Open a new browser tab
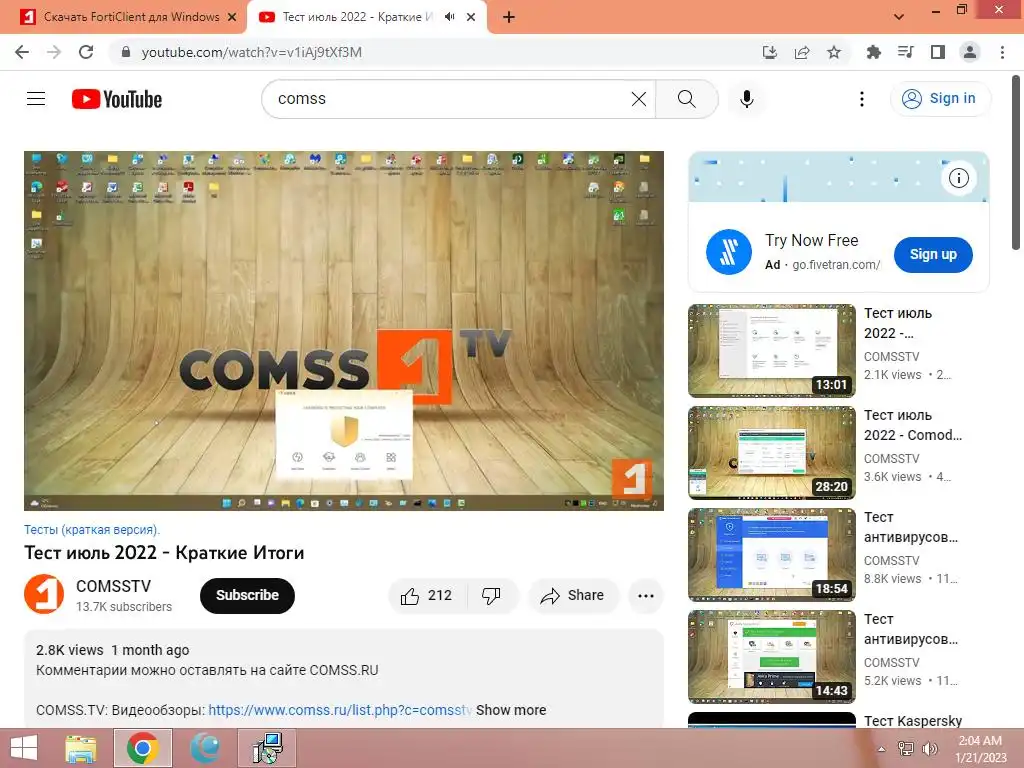Screen dimensions: 1024x768 509,17
